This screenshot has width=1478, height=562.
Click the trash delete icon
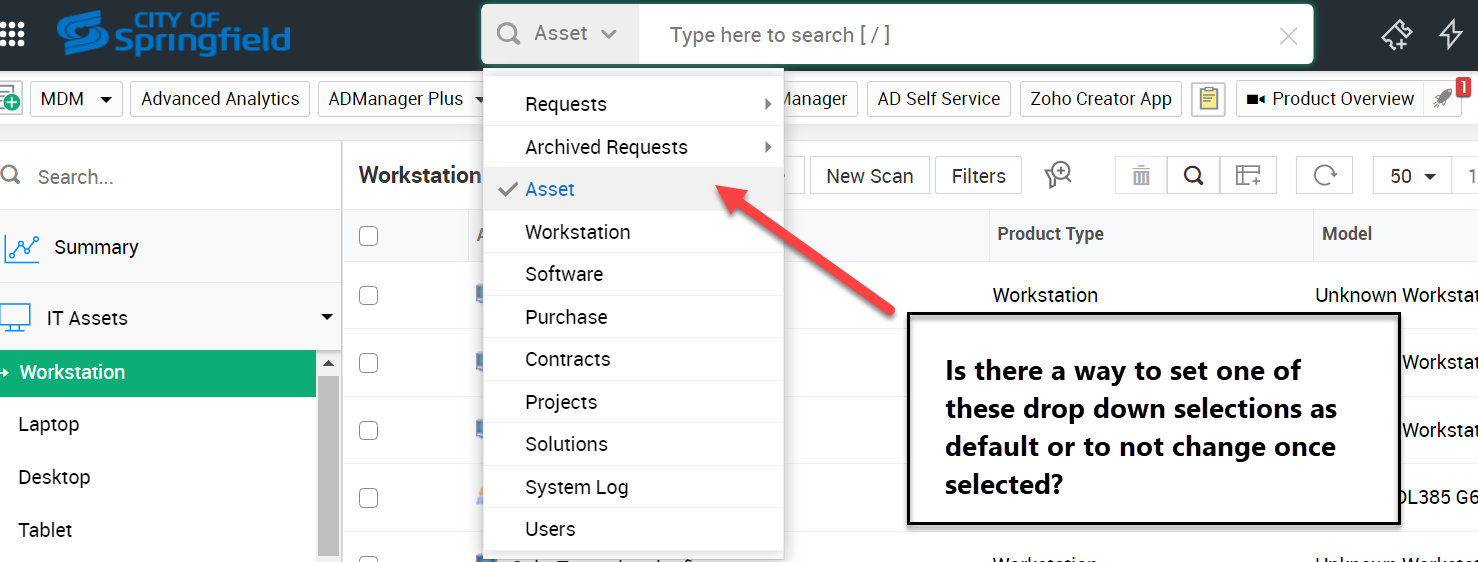1141,176
